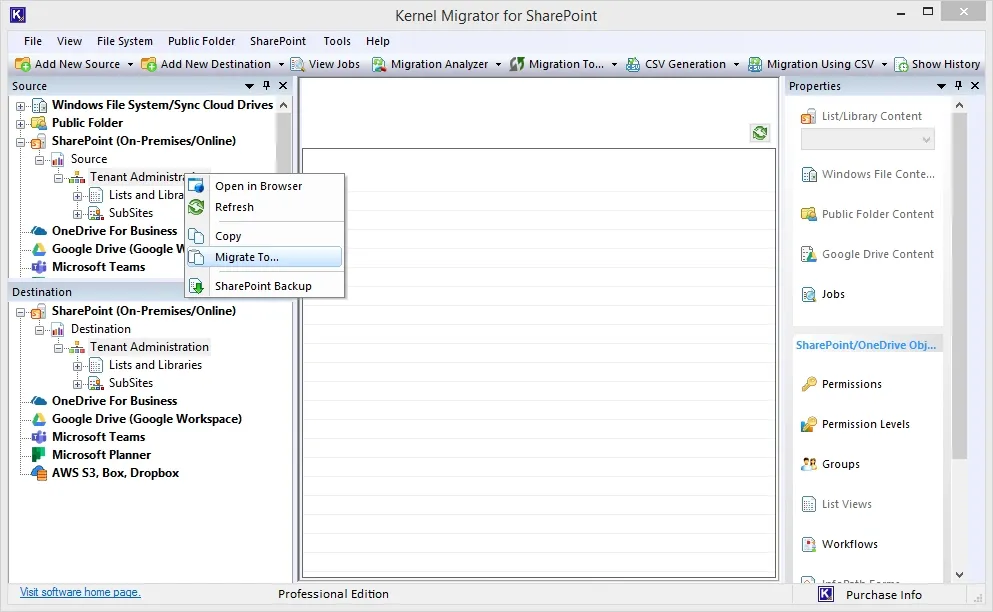
Task: Click the Google Drive Content icon
Action: (x=809, y=254)
